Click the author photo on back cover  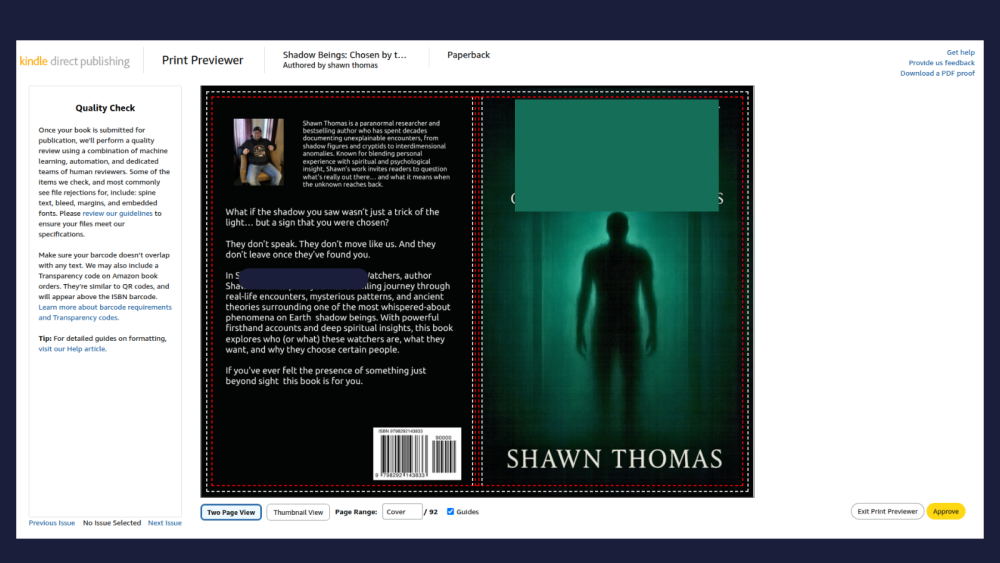coord(259,151)
